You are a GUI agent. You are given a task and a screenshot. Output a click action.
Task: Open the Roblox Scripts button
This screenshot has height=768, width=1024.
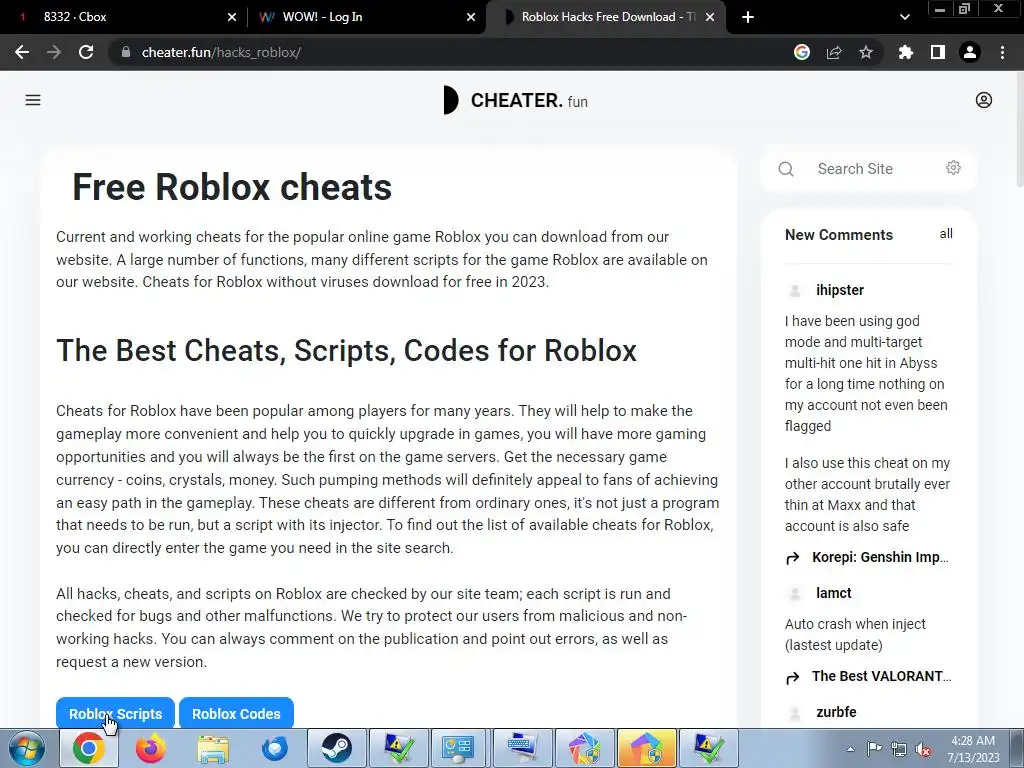click(115, 713)
